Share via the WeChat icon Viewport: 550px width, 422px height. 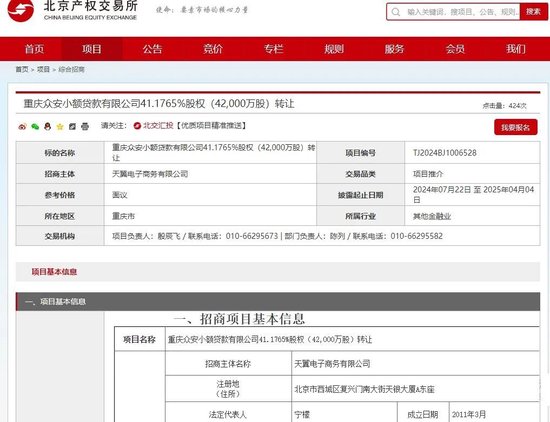[x=35, y=127]
